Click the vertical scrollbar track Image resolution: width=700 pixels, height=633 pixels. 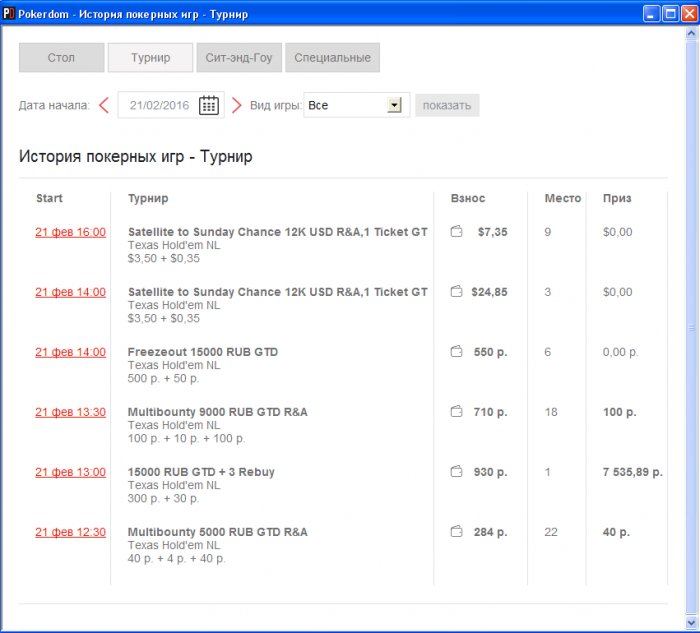click(691, 328)
